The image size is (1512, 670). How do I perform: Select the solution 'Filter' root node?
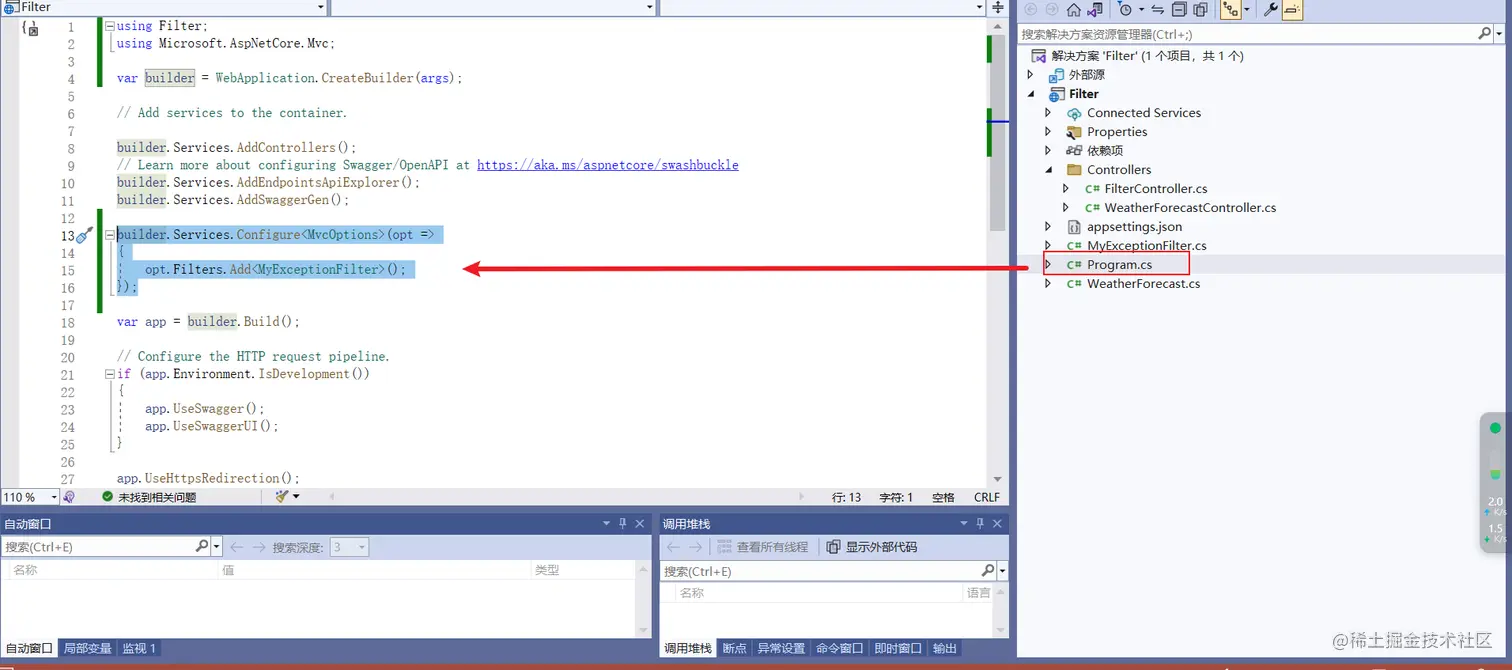[x=1147, y=56]
